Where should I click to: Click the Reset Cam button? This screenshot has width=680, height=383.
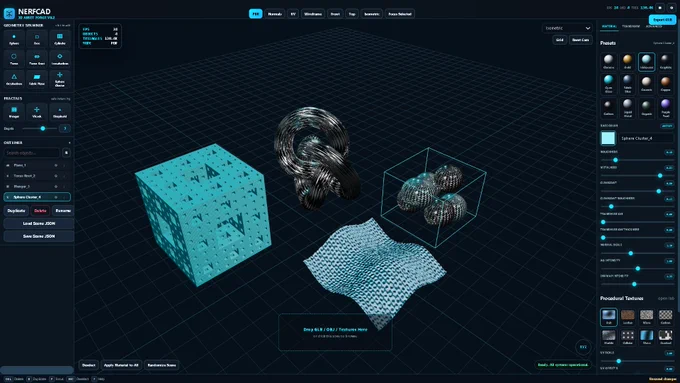click(581, 40)
